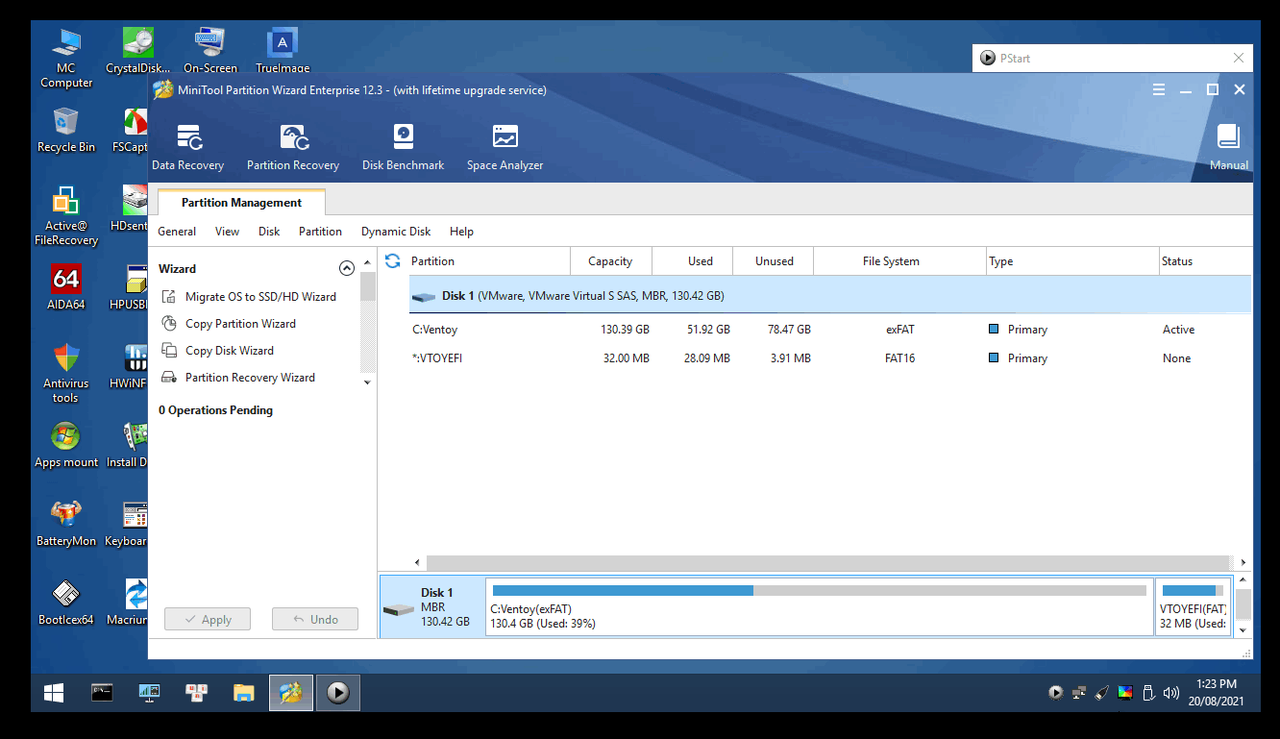Click the Windows Start button
The width and height of the screenshot is (1280, 739).
click(x=53, y=692)
